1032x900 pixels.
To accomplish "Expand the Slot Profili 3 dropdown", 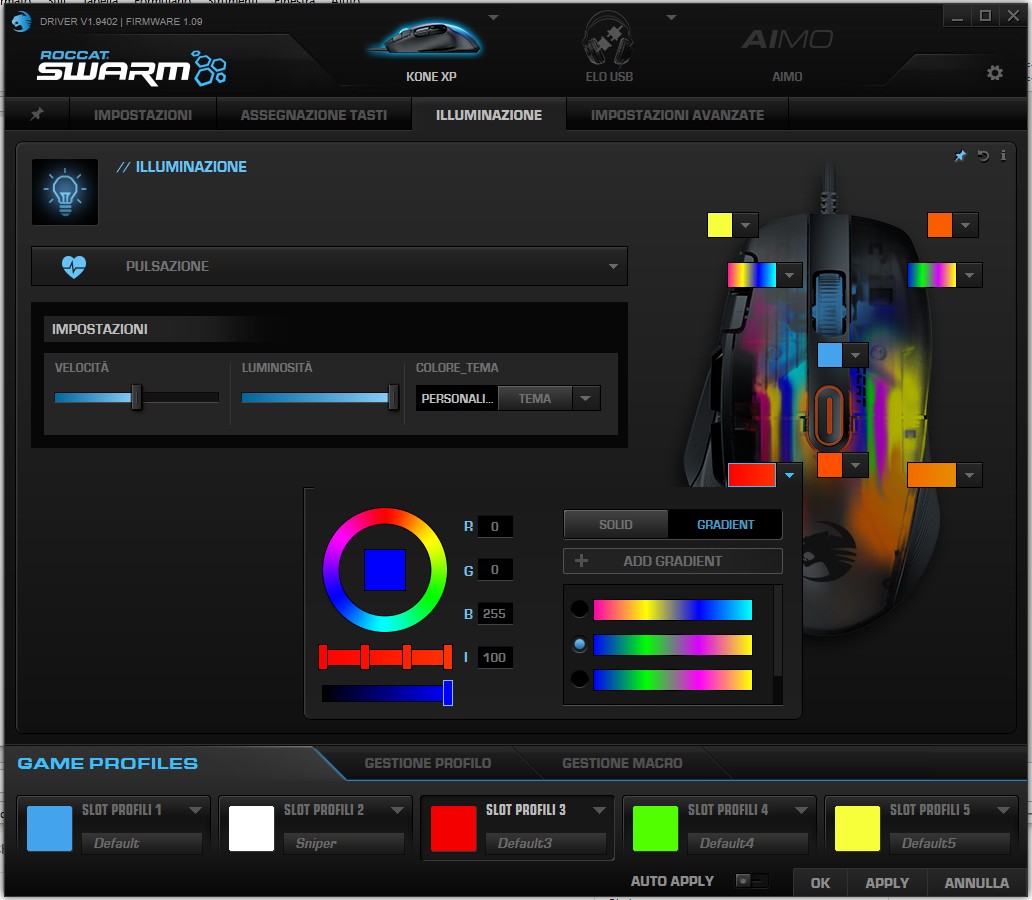I will [600, 810].
